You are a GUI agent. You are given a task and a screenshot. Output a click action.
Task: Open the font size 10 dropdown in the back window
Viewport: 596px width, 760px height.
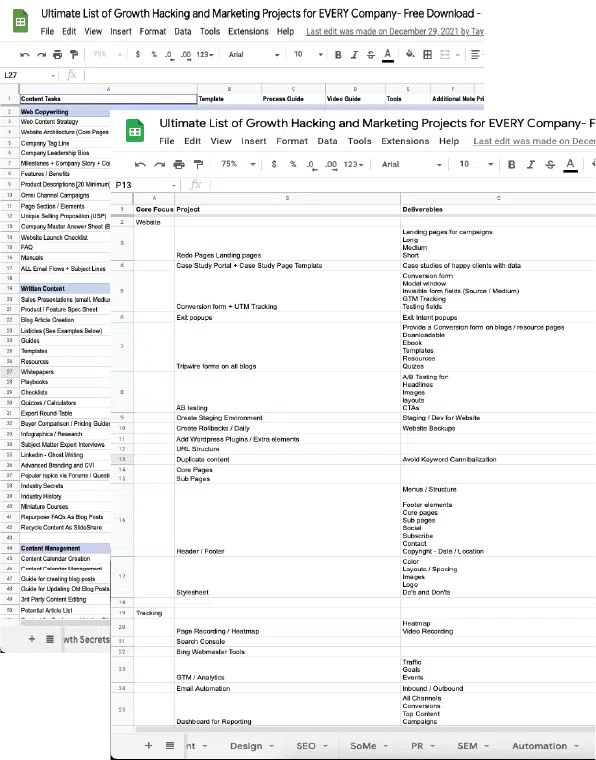(x=308, y=54)
